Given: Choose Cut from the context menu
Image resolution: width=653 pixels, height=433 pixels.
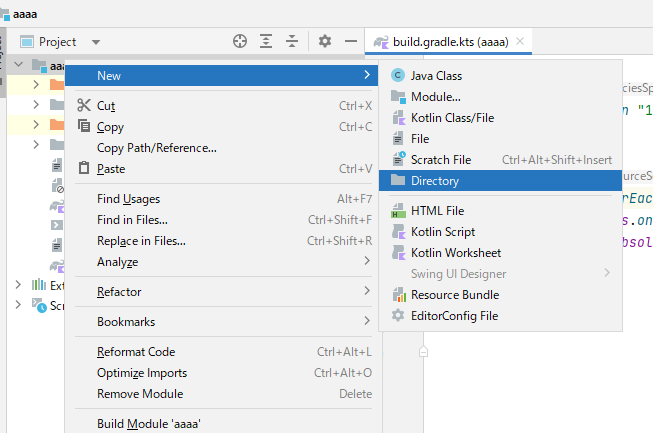Looking at the screenshot, I should pyautogui.click(x=224, y=106).
